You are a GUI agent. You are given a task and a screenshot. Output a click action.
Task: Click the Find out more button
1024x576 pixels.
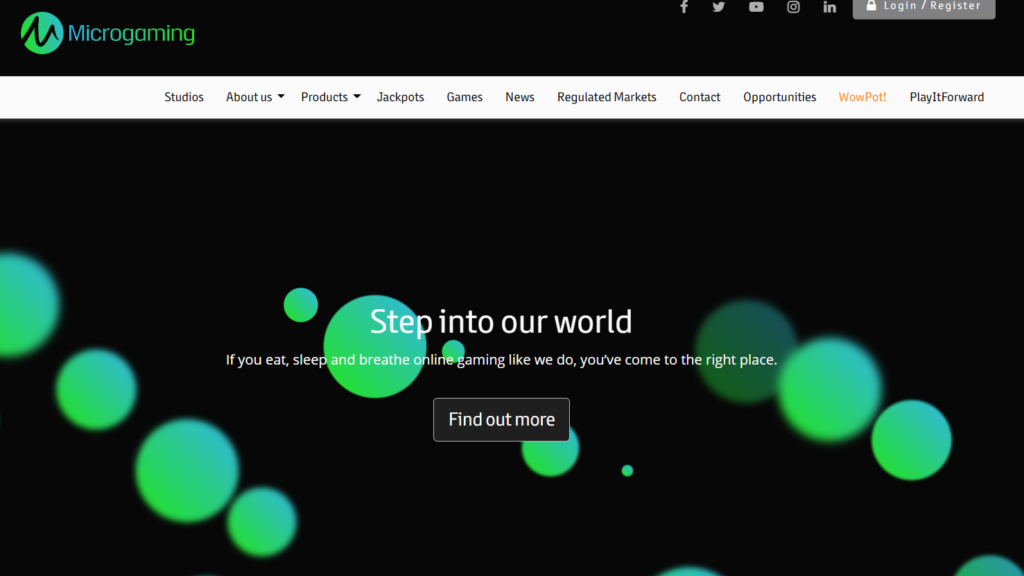[501, 419]
